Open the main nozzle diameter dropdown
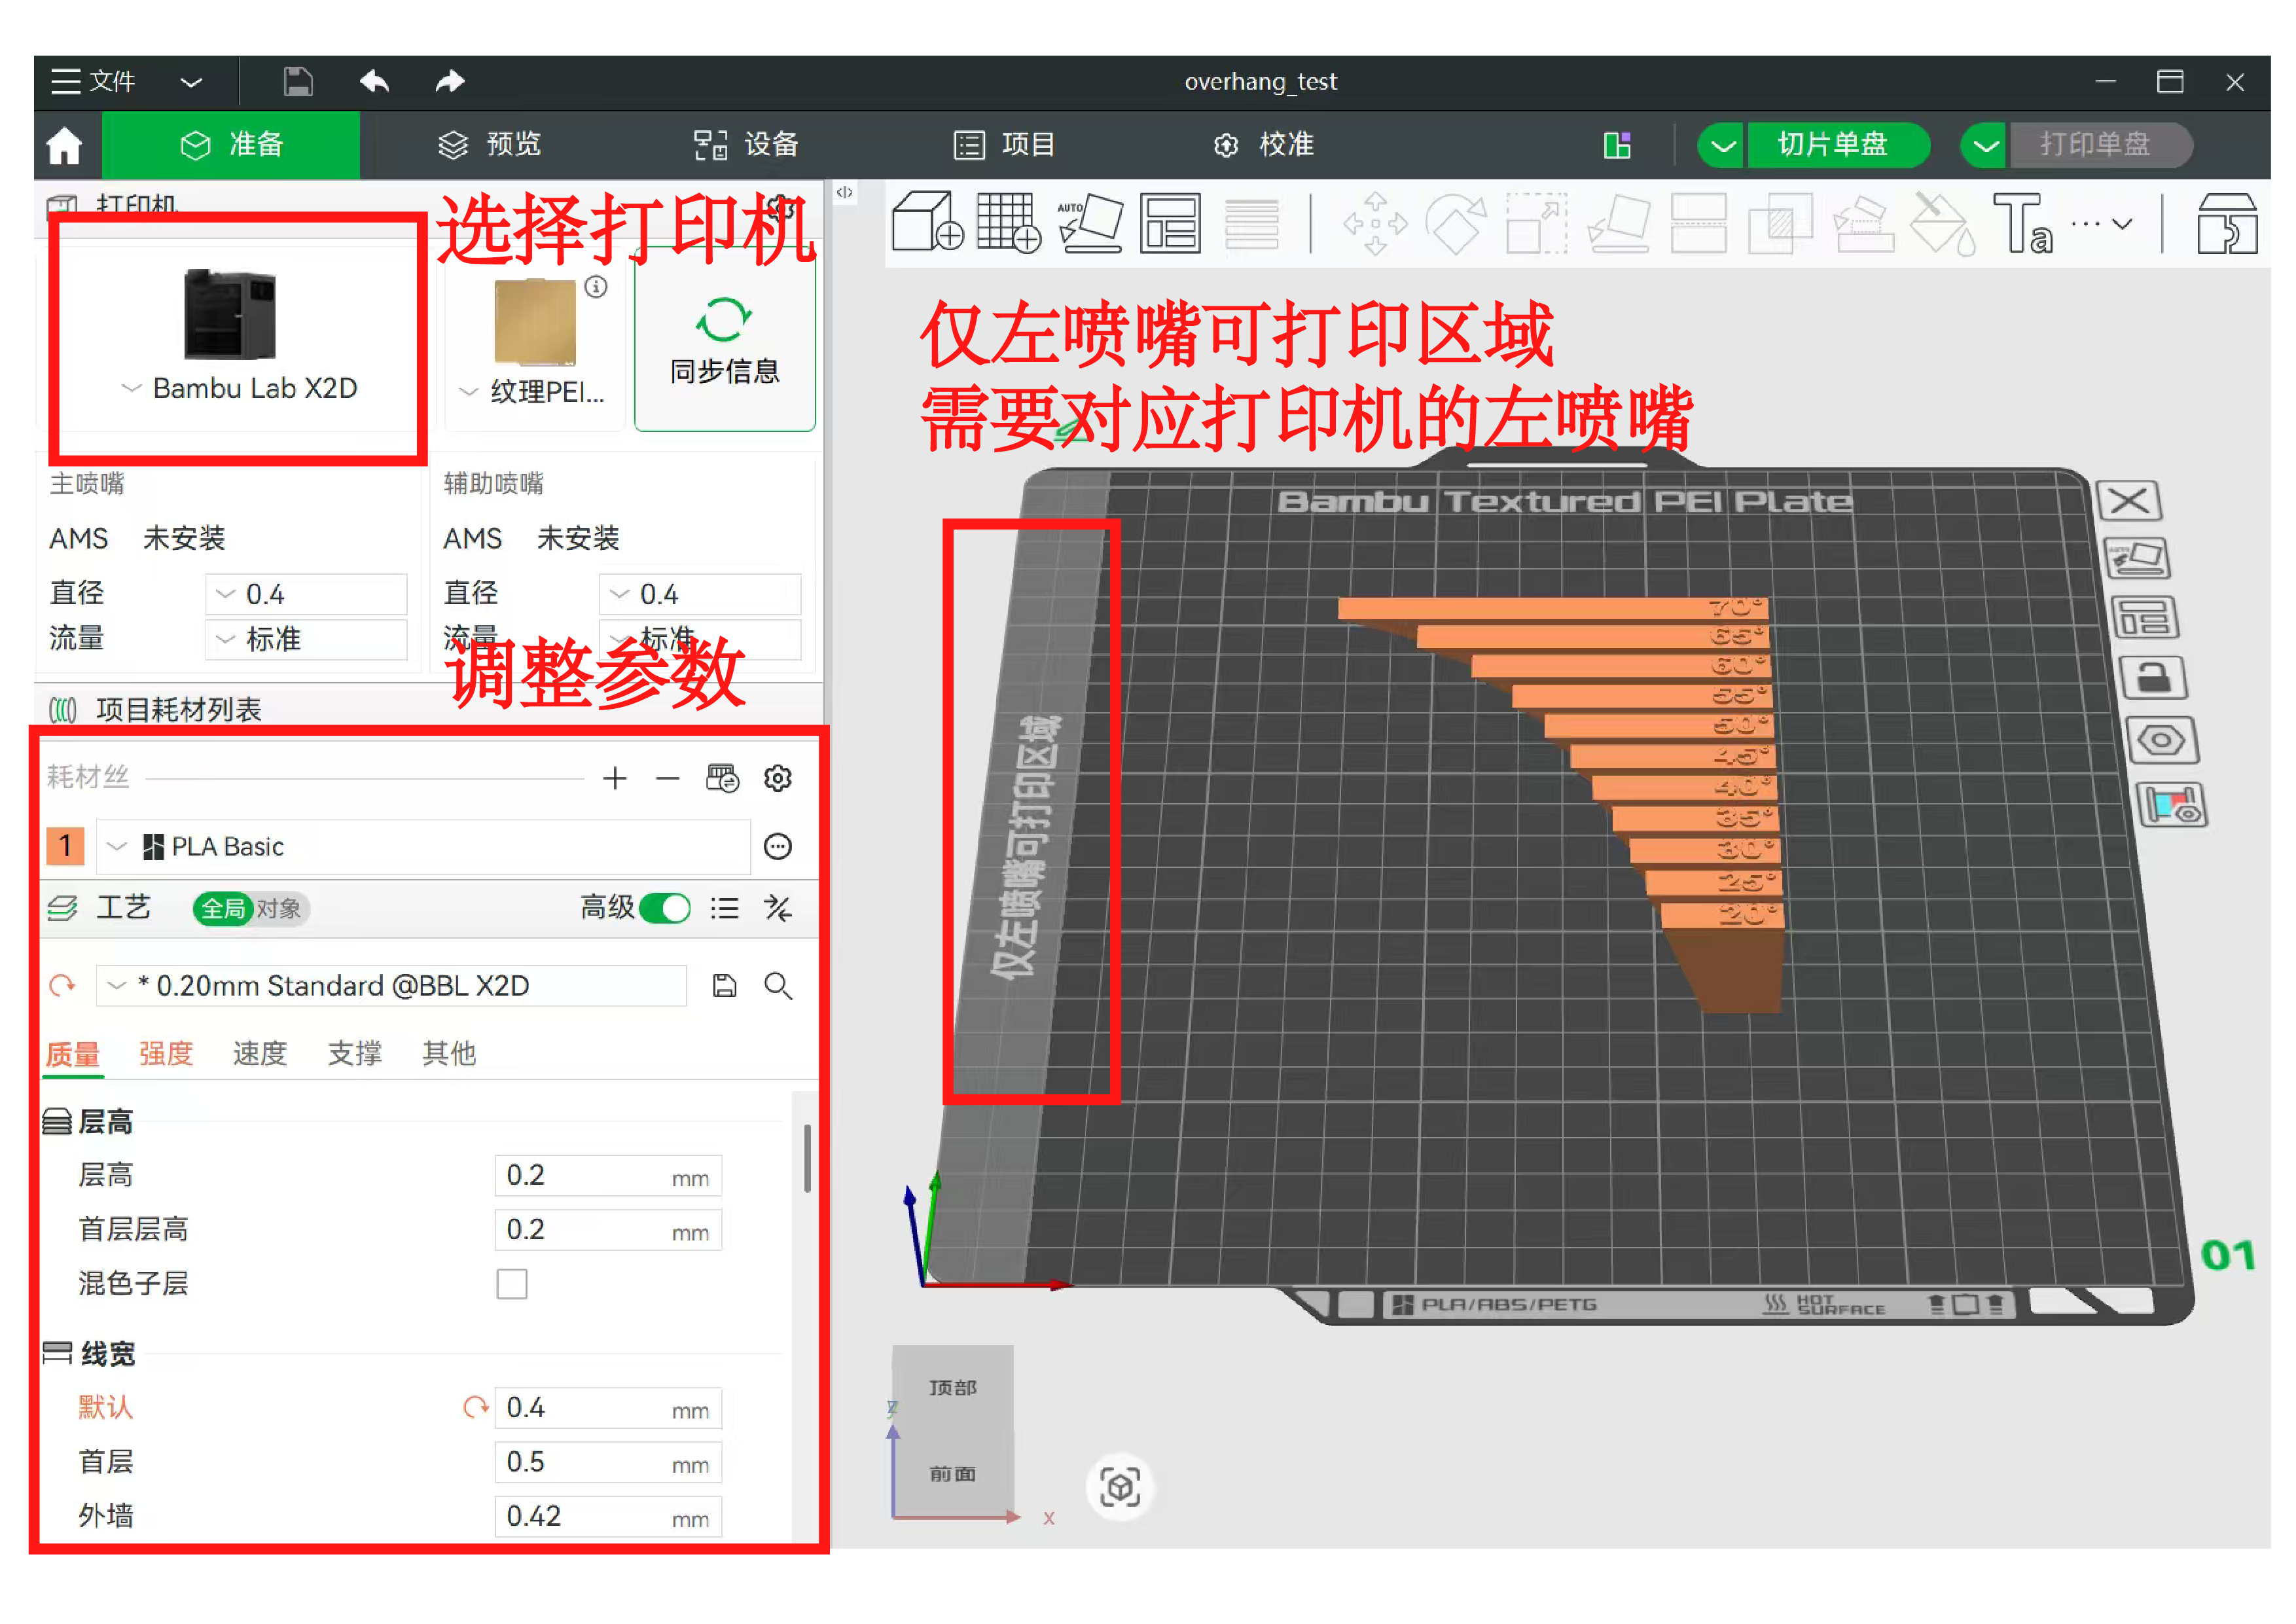2296x1624 pixels. 306,594
